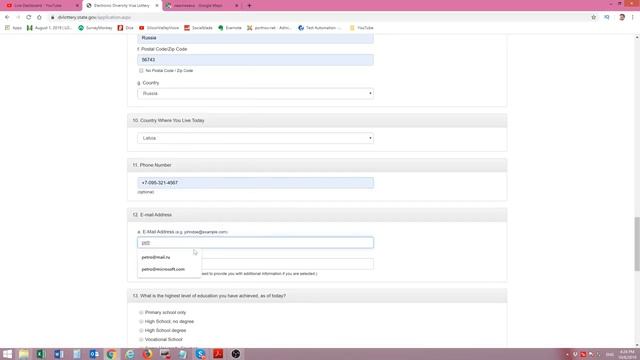Click the E-Mail Address input field
This screenshot has width=640, height=360.
click(x=256, y=242)
